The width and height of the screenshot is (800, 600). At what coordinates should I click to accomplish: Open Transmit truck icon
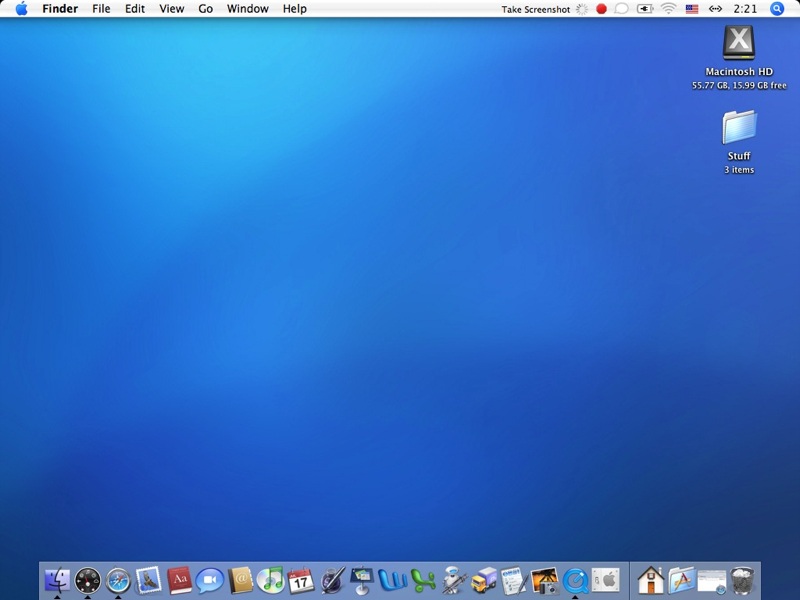coord(484,580)
